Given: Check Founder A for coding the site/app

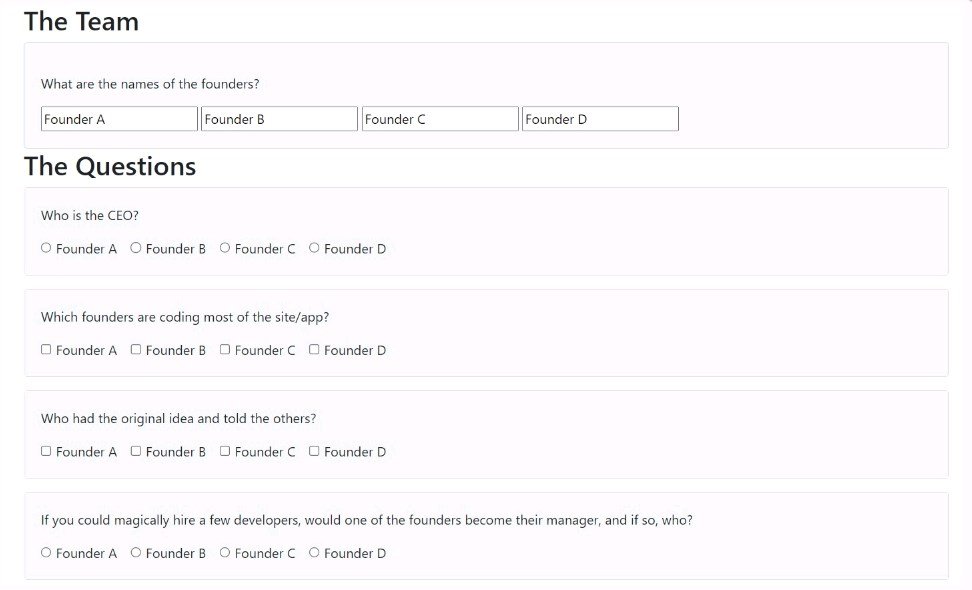Looking at the screenshot, I should pyautogui.click(x=46, y=350).
